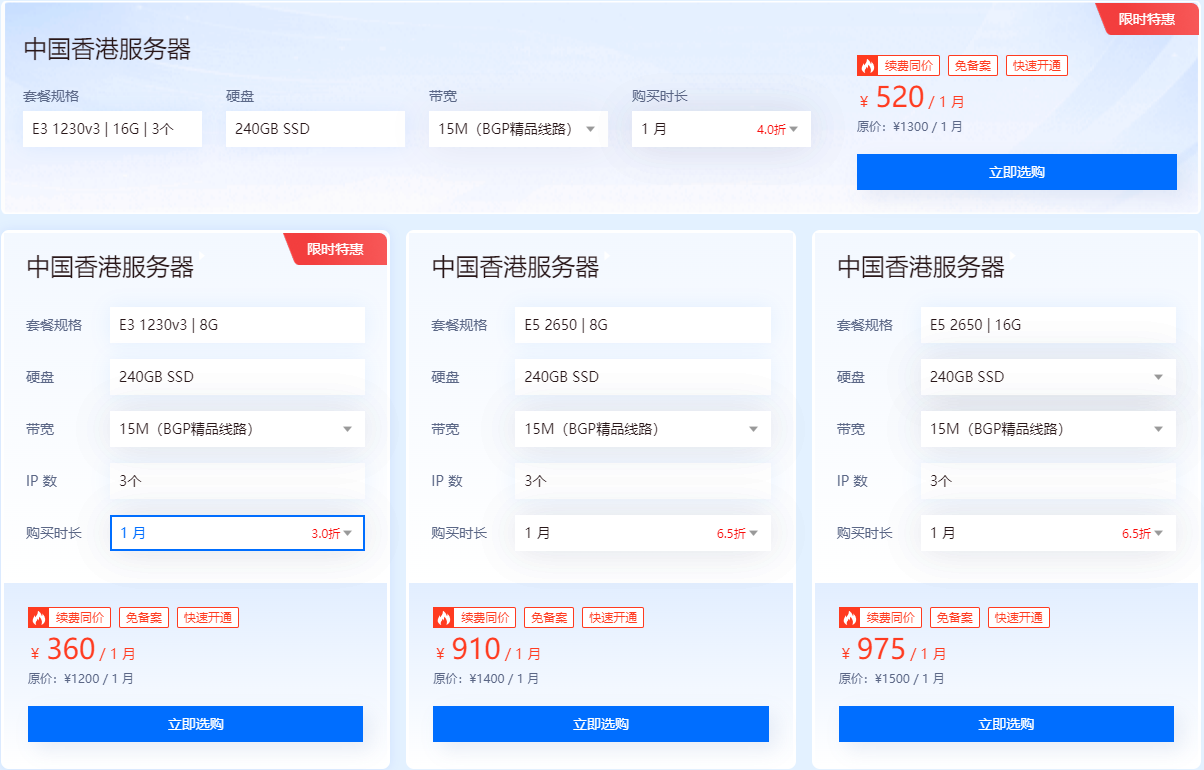Image resolution: width=1204 pixels, height=770 pixels.
Task: Click original price text 原价:¥1200 / 1 月
Action: [x=81, y=679]
